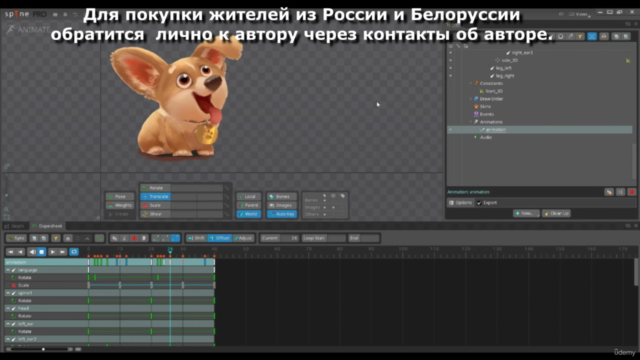Jump to the first frame
Viewport: 640px width, 360px height.
(x=11, y=252)
